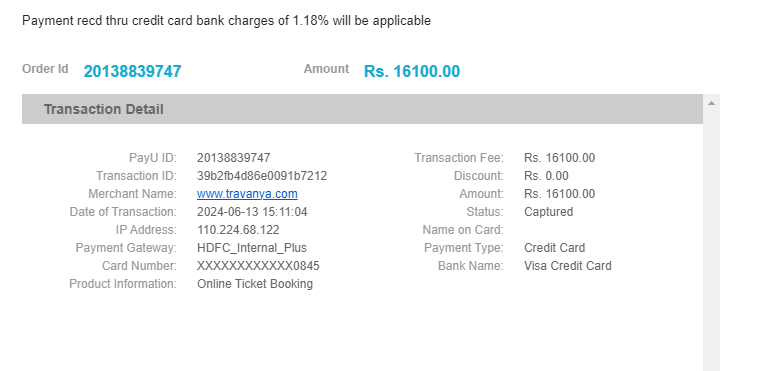
Task: Click the scrollbar up arrow
Action: point(711,103)
